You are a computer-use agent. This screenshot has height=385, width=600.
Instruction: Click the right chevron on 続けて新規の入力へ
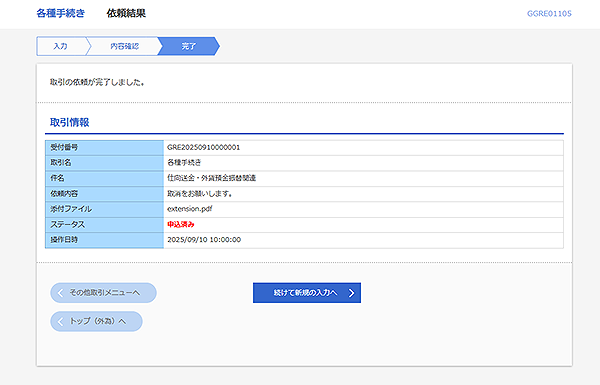click(351, 293)
